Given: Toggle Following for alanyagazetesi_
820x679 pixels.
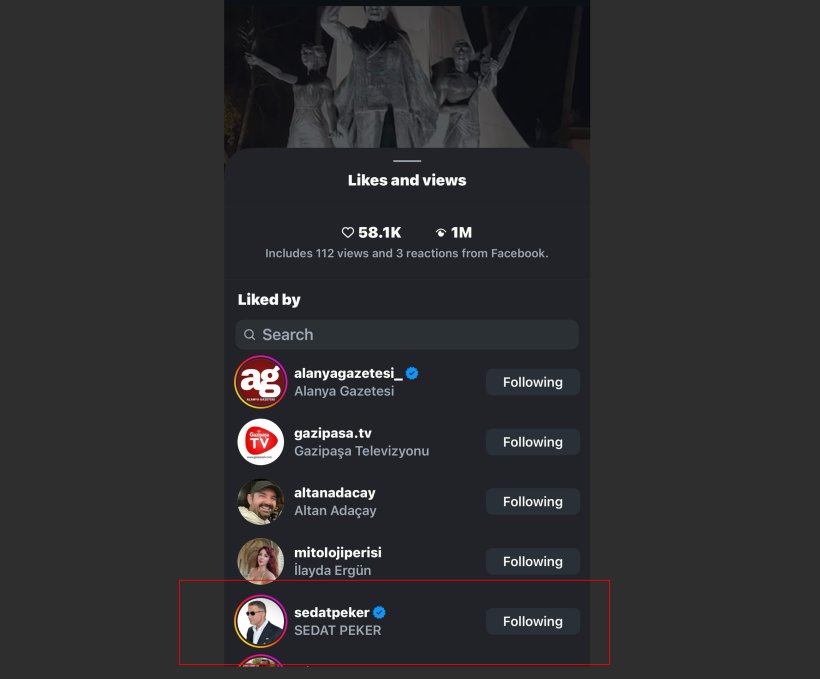Looking at the screenshot, I should (x=532, y=382).
